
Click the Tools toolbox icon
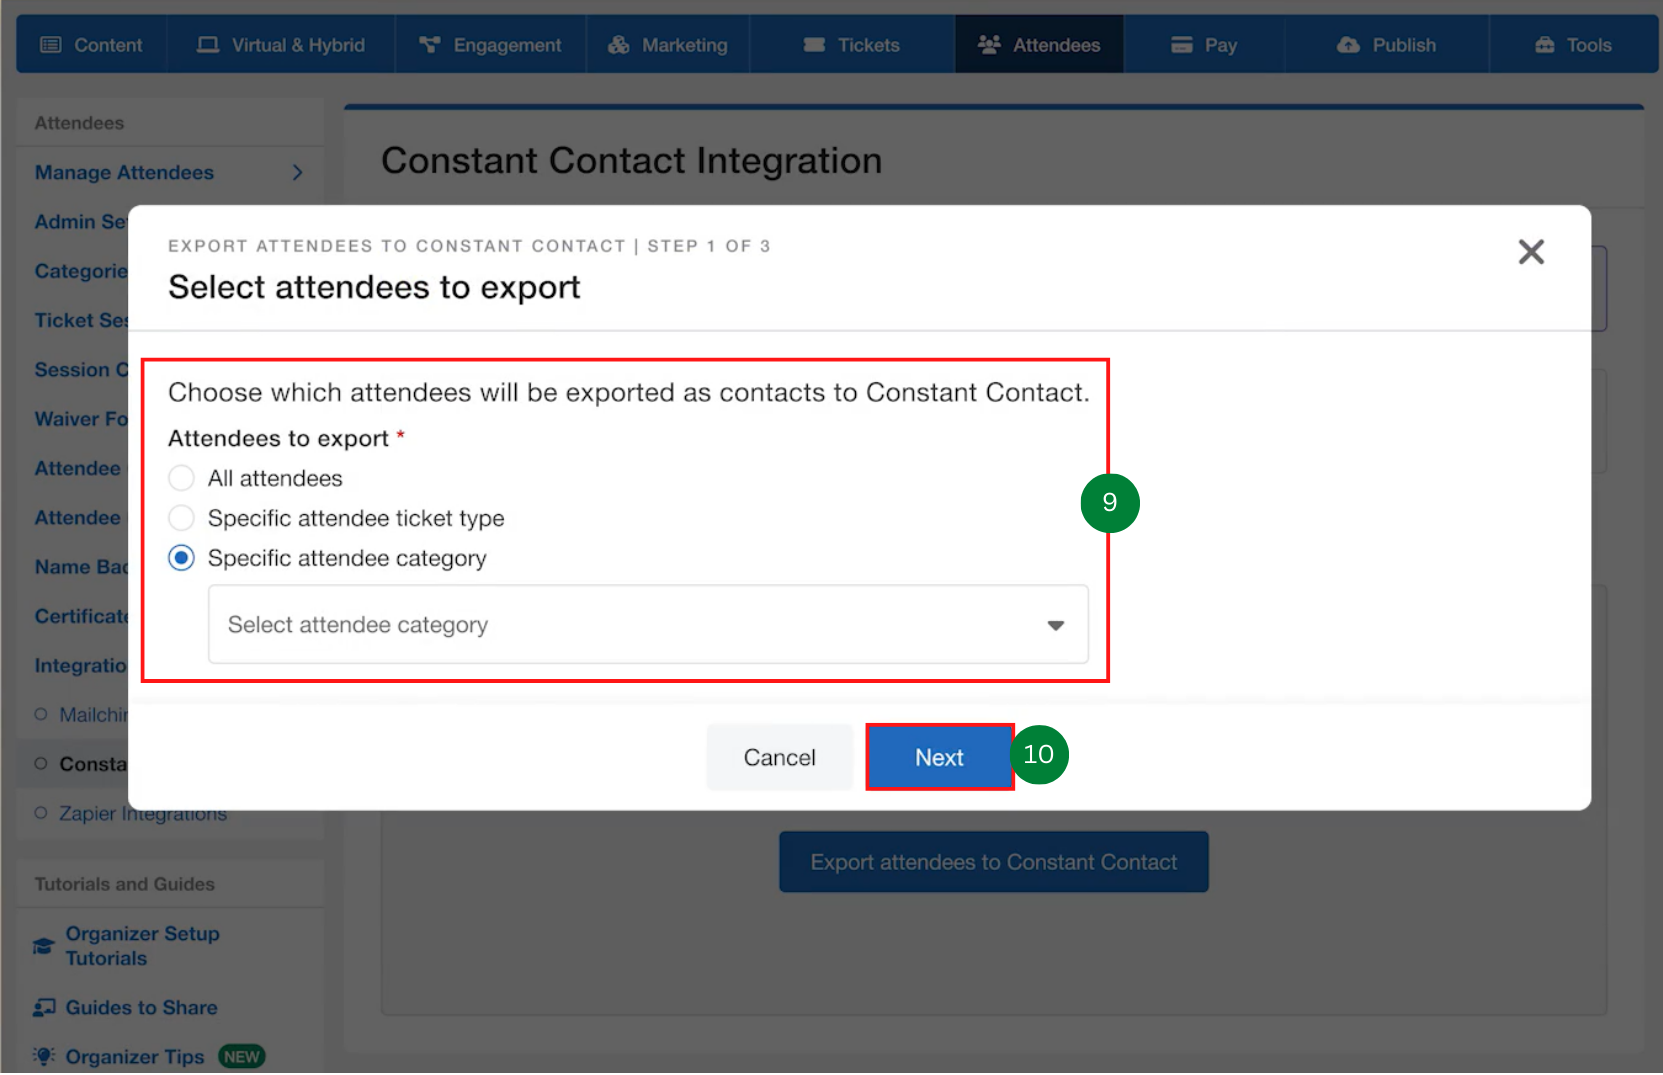click(1545, 45)
